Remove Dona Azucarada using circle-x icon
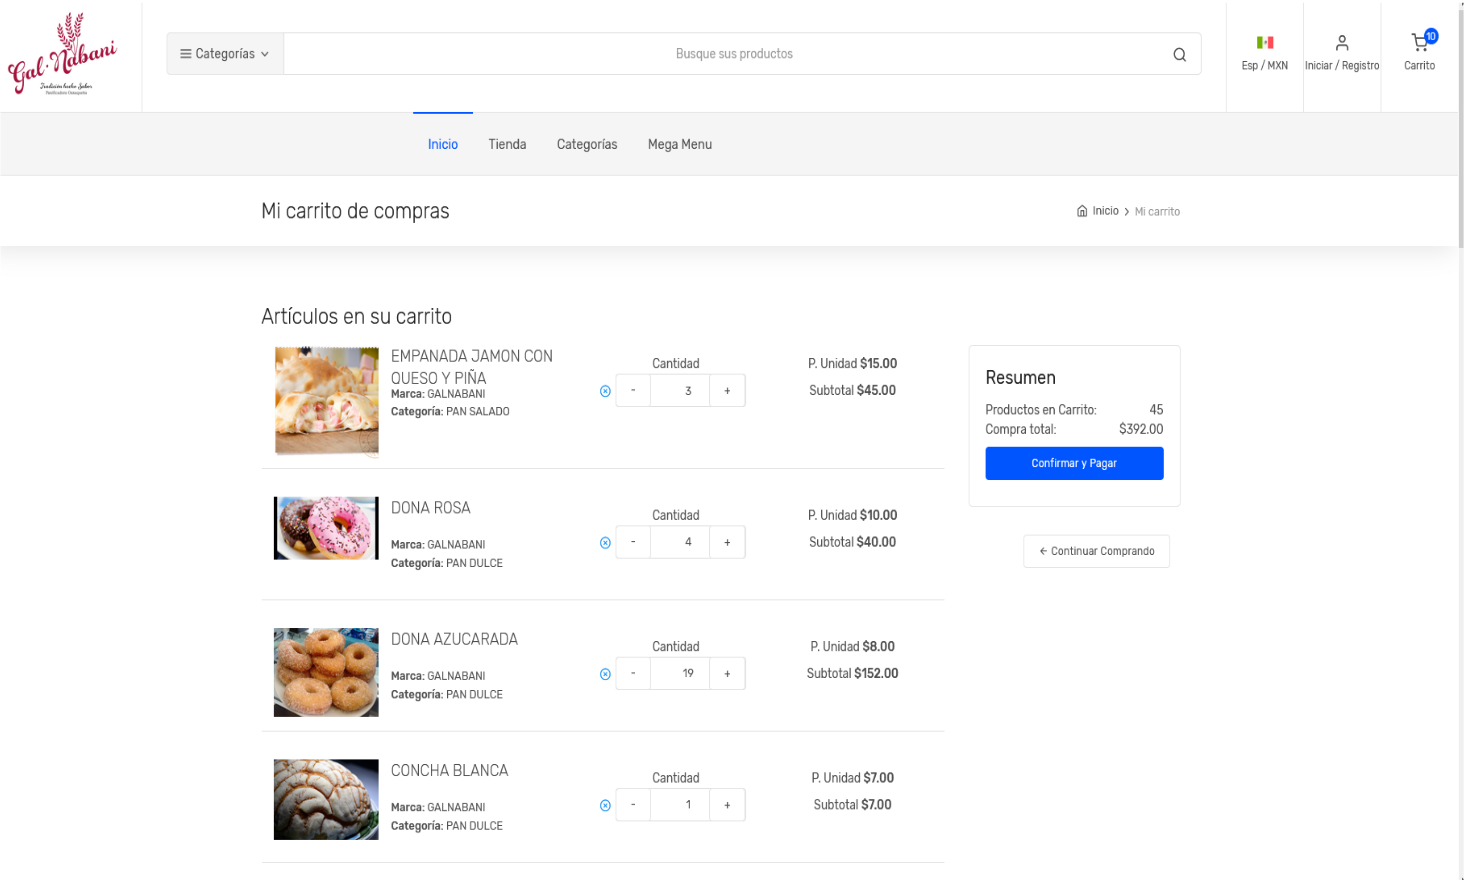 pyautogui.click(x=605, y=674)
